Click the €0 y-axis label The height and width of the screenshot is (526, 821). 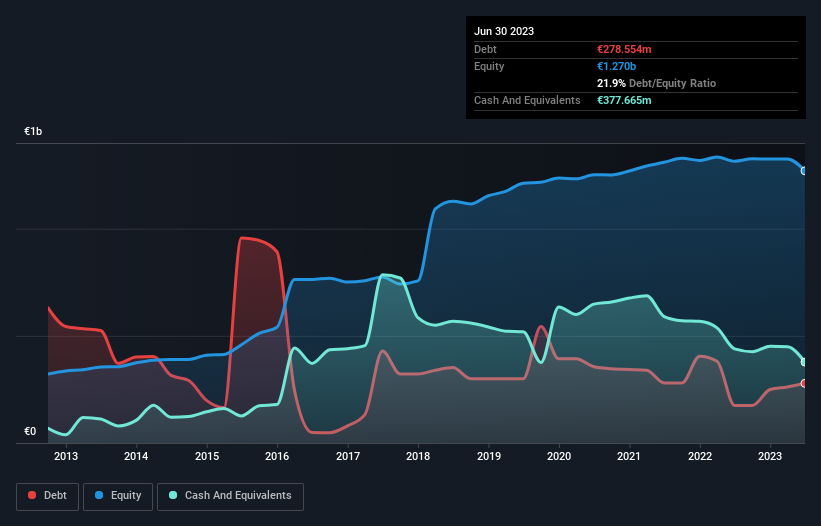tap(30, 431)
